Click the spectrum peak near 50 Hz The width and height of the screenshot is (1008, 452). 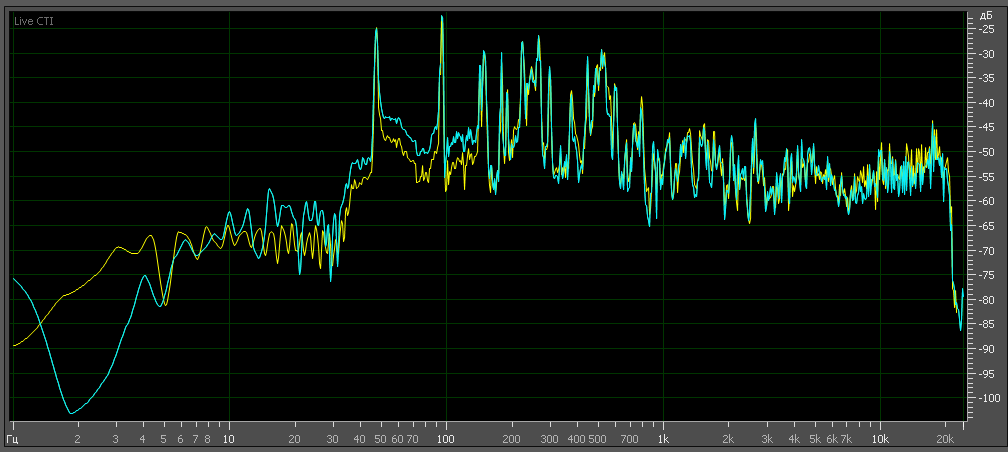pyautogui.click(x=377, y=30)
